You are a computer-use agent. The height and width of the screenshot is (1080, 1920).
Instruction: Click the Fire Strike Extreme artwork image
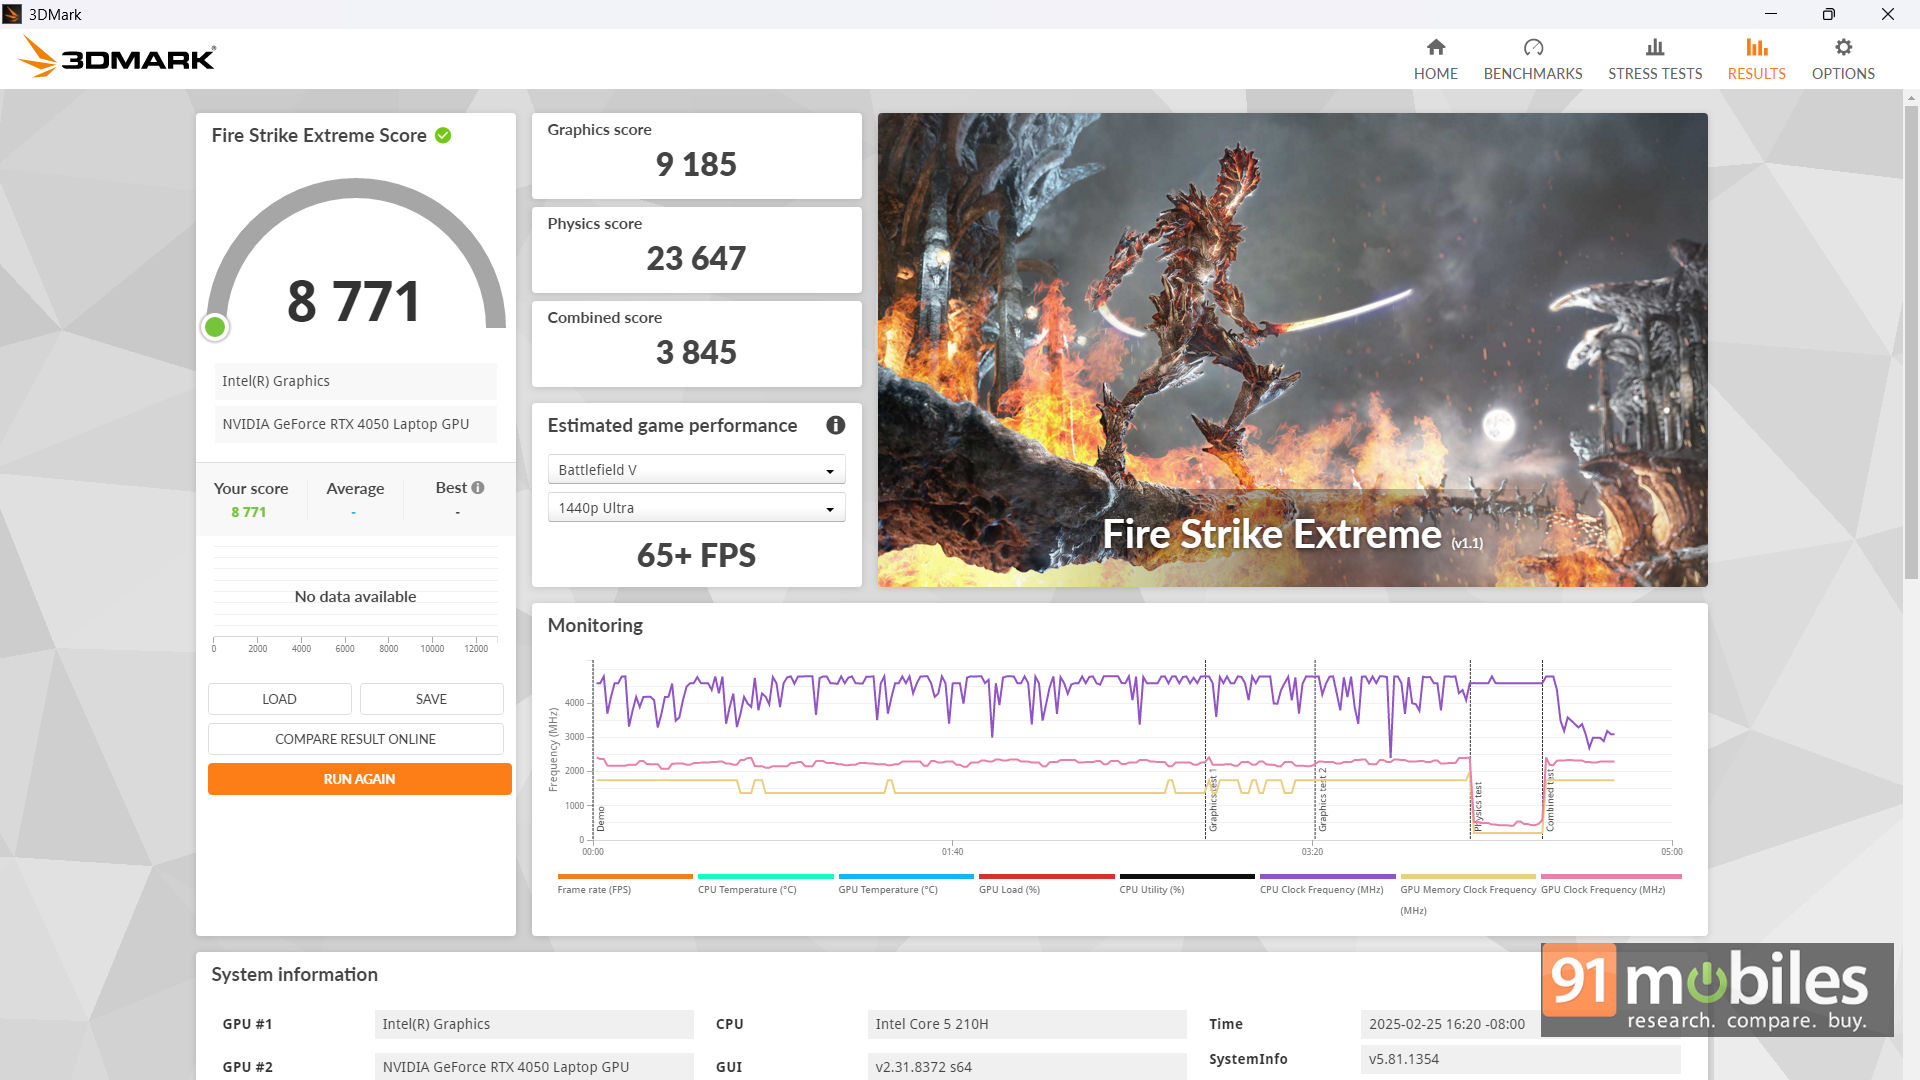(1292, 349)
